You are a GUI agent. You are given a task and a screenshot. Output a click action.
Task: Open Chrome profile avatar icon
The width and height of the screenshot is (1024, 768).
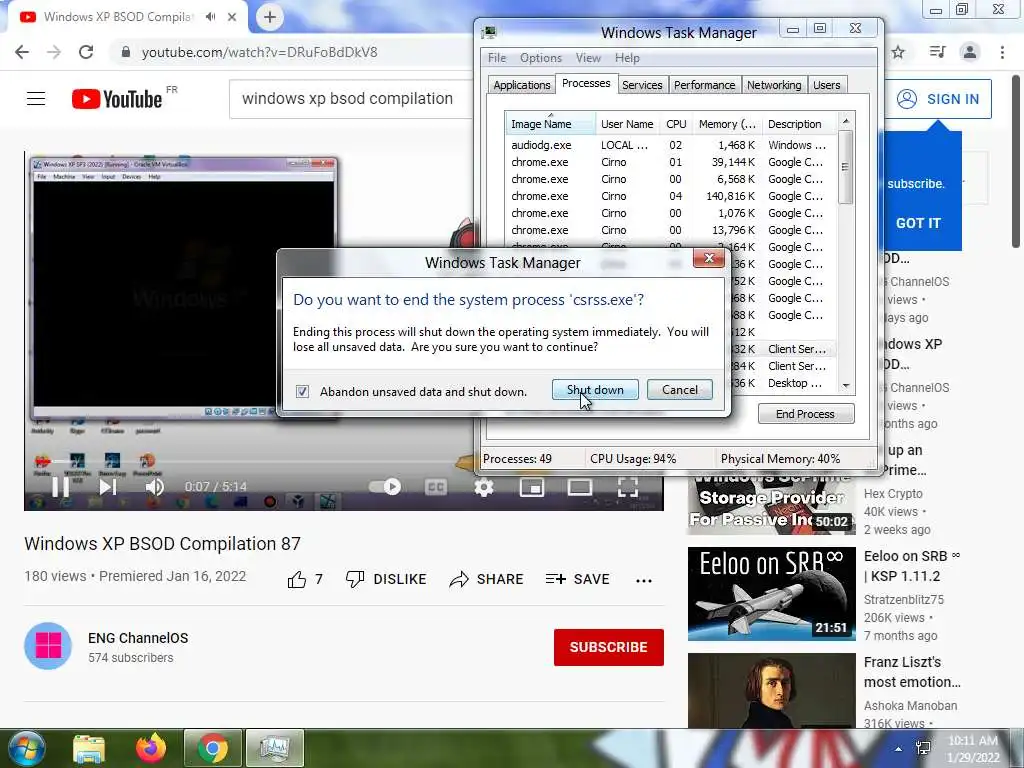pos(970,52)
